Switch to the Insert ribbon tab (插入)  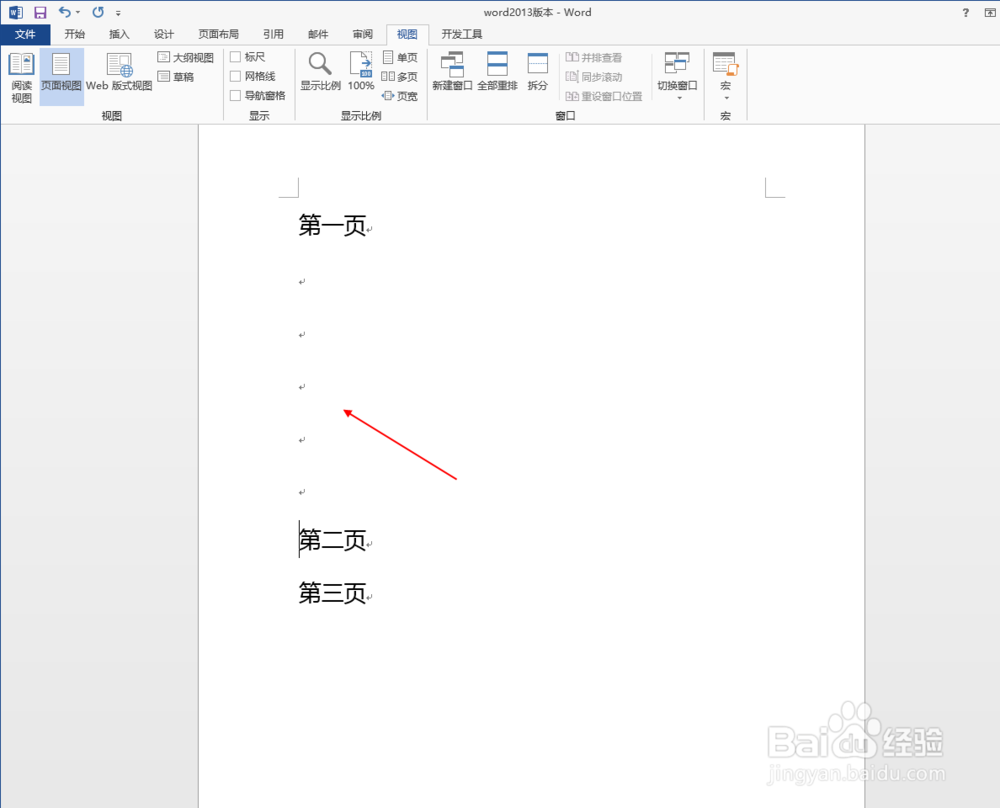click(x=119, y=33)
